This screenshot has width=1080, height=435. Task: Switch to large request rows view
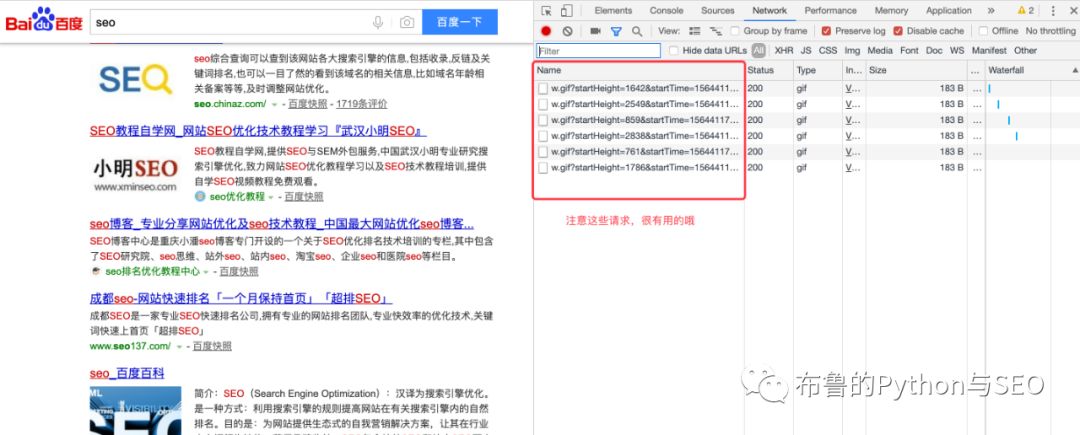pyautogui.click(x=695, y=31)
